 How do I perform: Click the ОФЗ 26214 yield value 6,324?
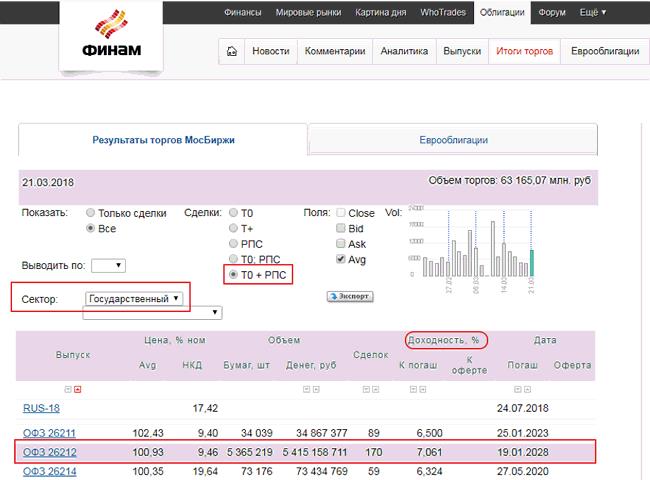point(429,471)
